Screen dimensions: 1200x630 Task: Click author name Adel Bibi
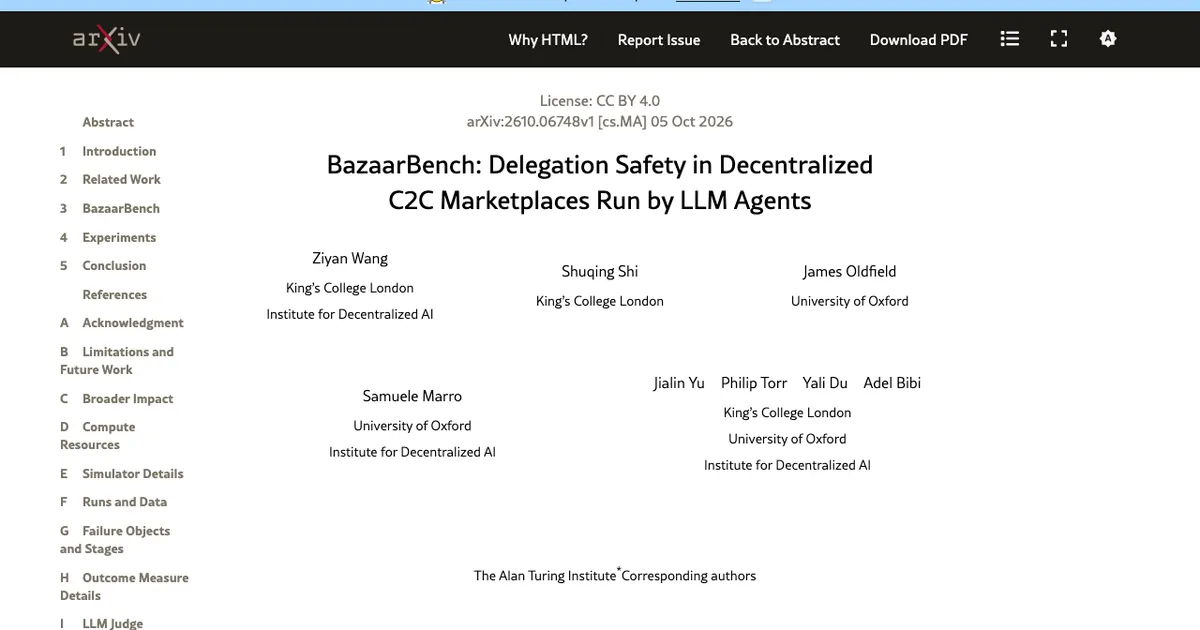point(892,383)
